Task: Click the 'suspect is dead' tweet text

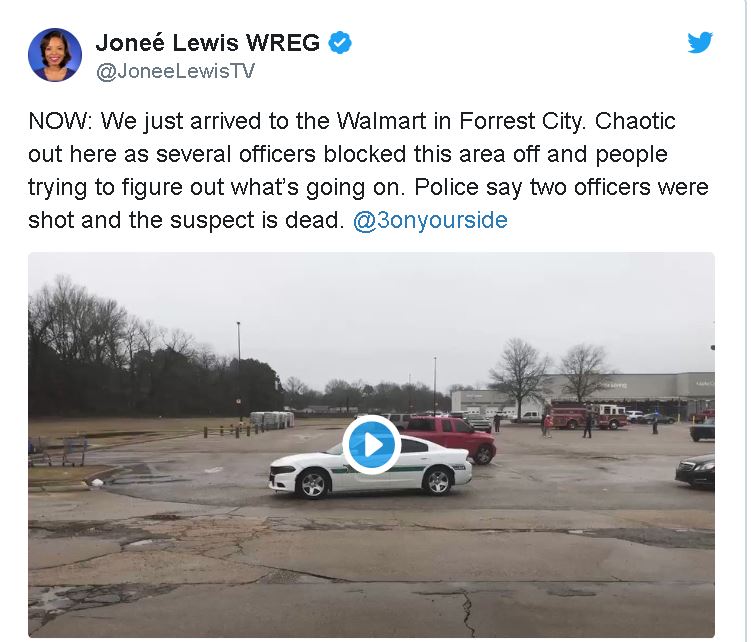Action: click(x=257, y=220)
